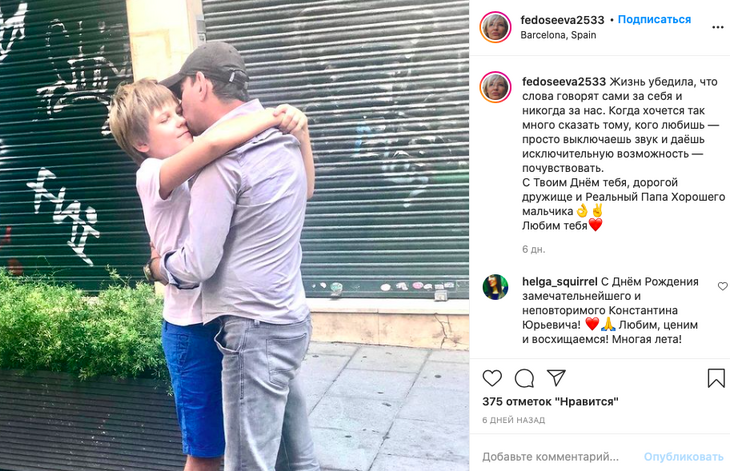Image resolution: width=730 pixels, height=471 pixels.
Task: Like helga_squirrel's comment with the small heart
Action: click(x=723, y=286)
